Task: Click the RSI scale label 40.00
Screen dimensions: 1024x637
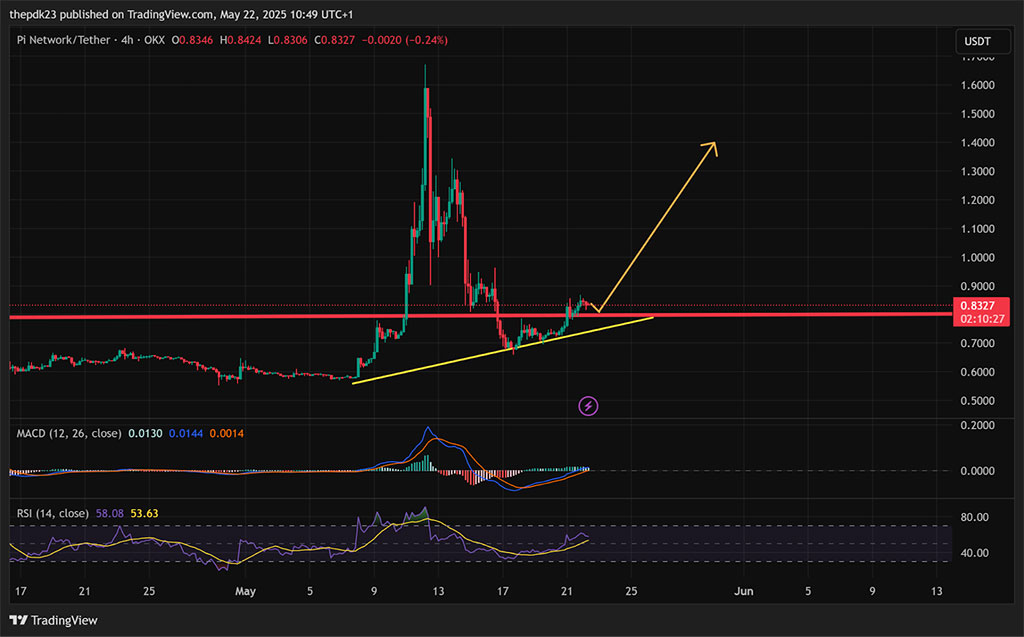Action: point(975,553)
